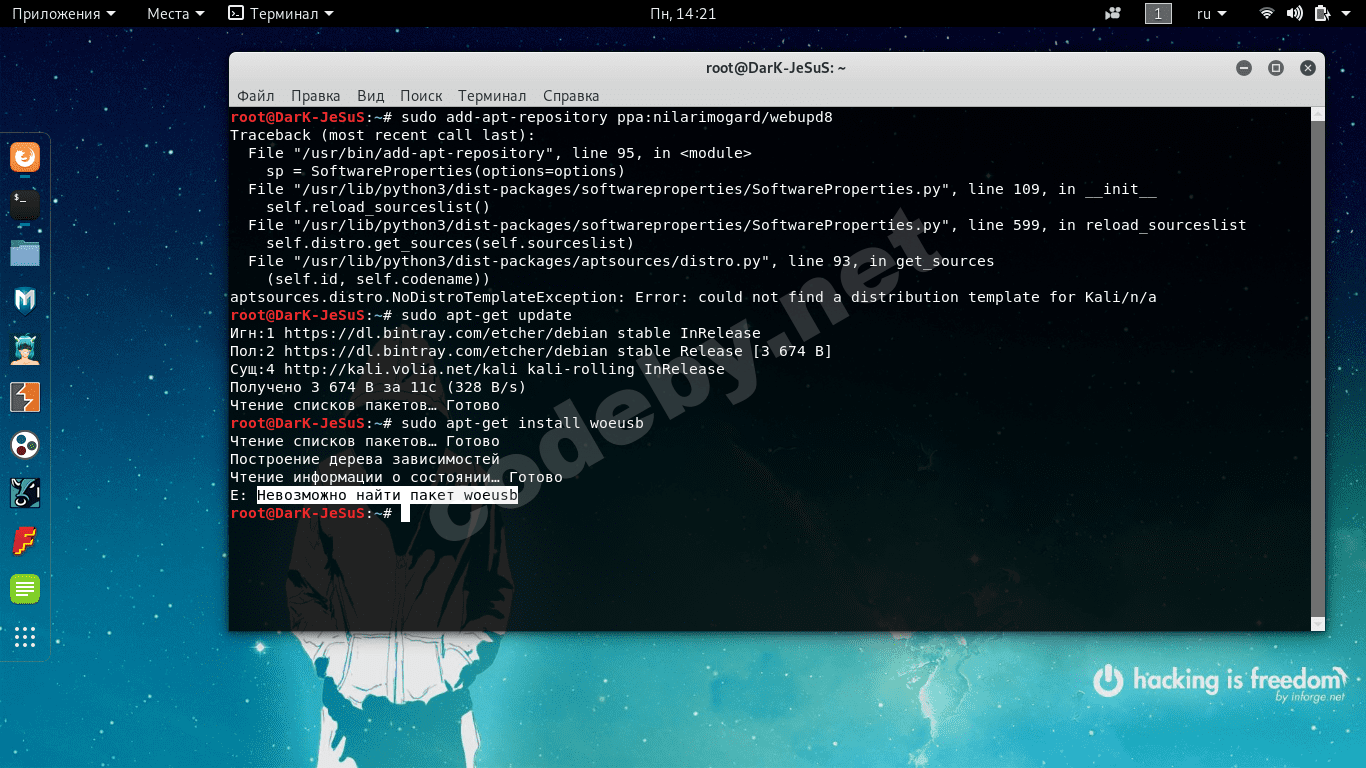Click the 'Построение дерева зависимостей' line
1366x768 pixels.
tap(365, 459)
